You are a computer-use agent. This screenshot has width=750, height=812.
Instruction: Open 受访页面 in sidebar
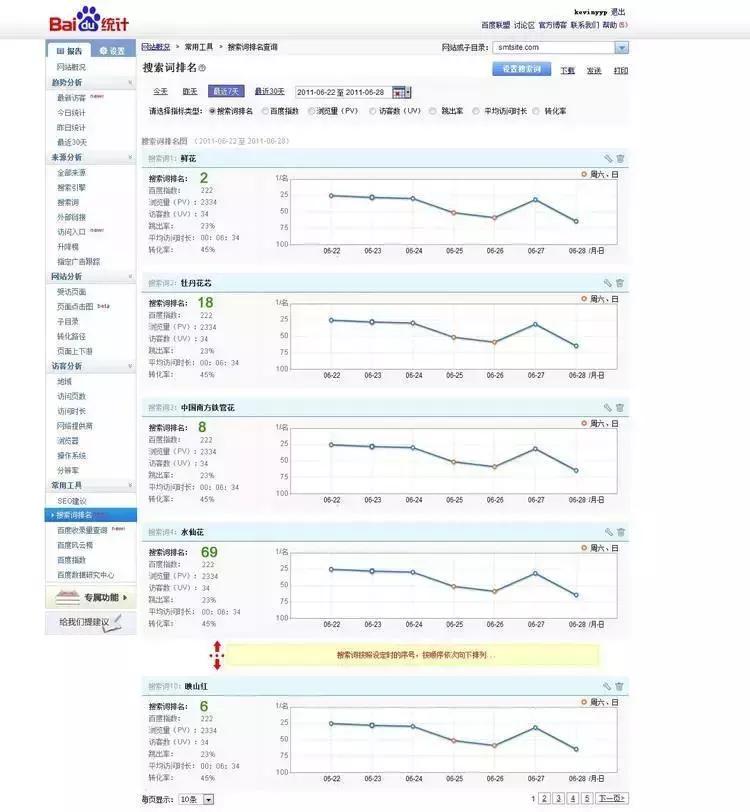(x=71, y=292)
